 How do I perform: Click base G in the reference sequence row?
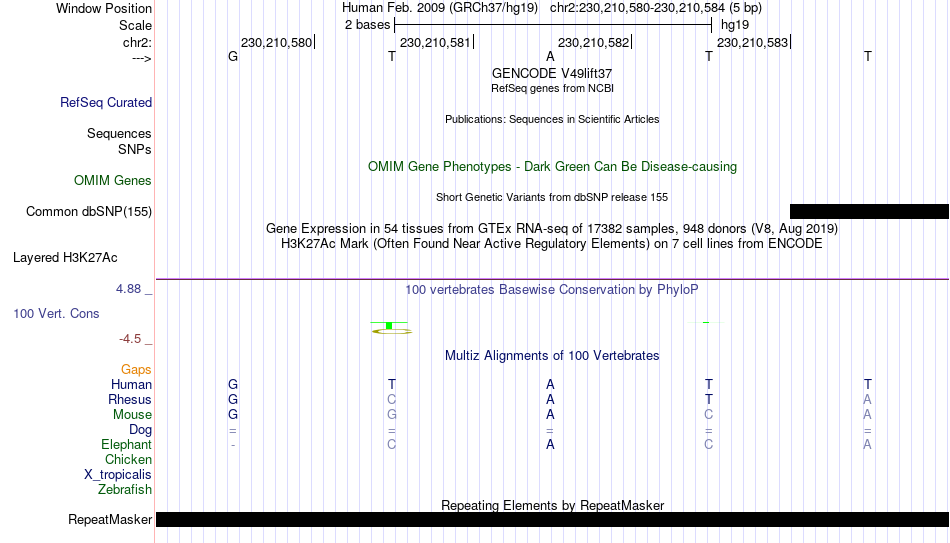coord(233,56)
